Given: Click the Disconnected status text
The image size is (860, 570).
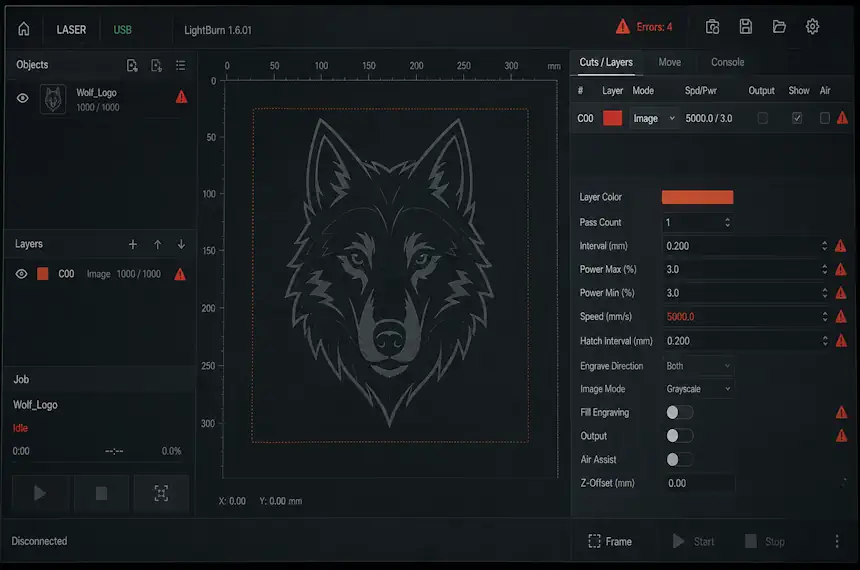Looking at the screenshot, I should click(39, 541).
